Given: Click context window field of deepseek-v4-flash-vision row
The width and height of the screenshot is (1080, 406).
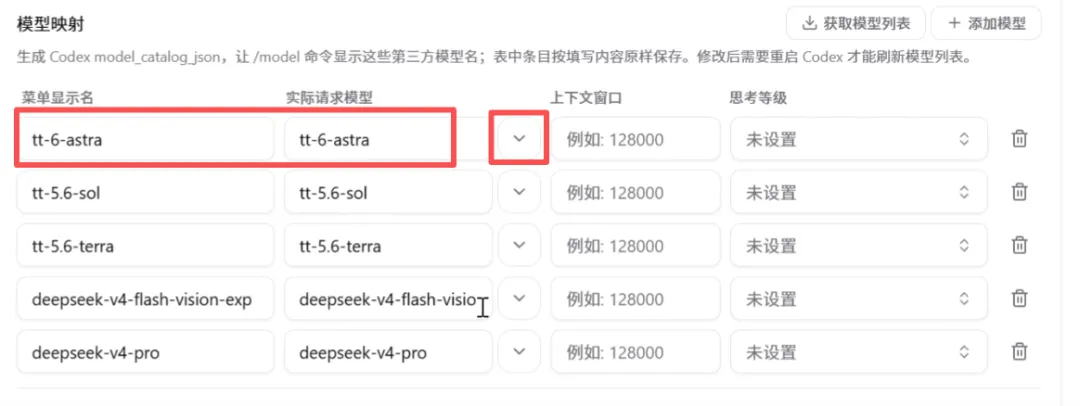Looking at the screenshot, I should (635, 298).
